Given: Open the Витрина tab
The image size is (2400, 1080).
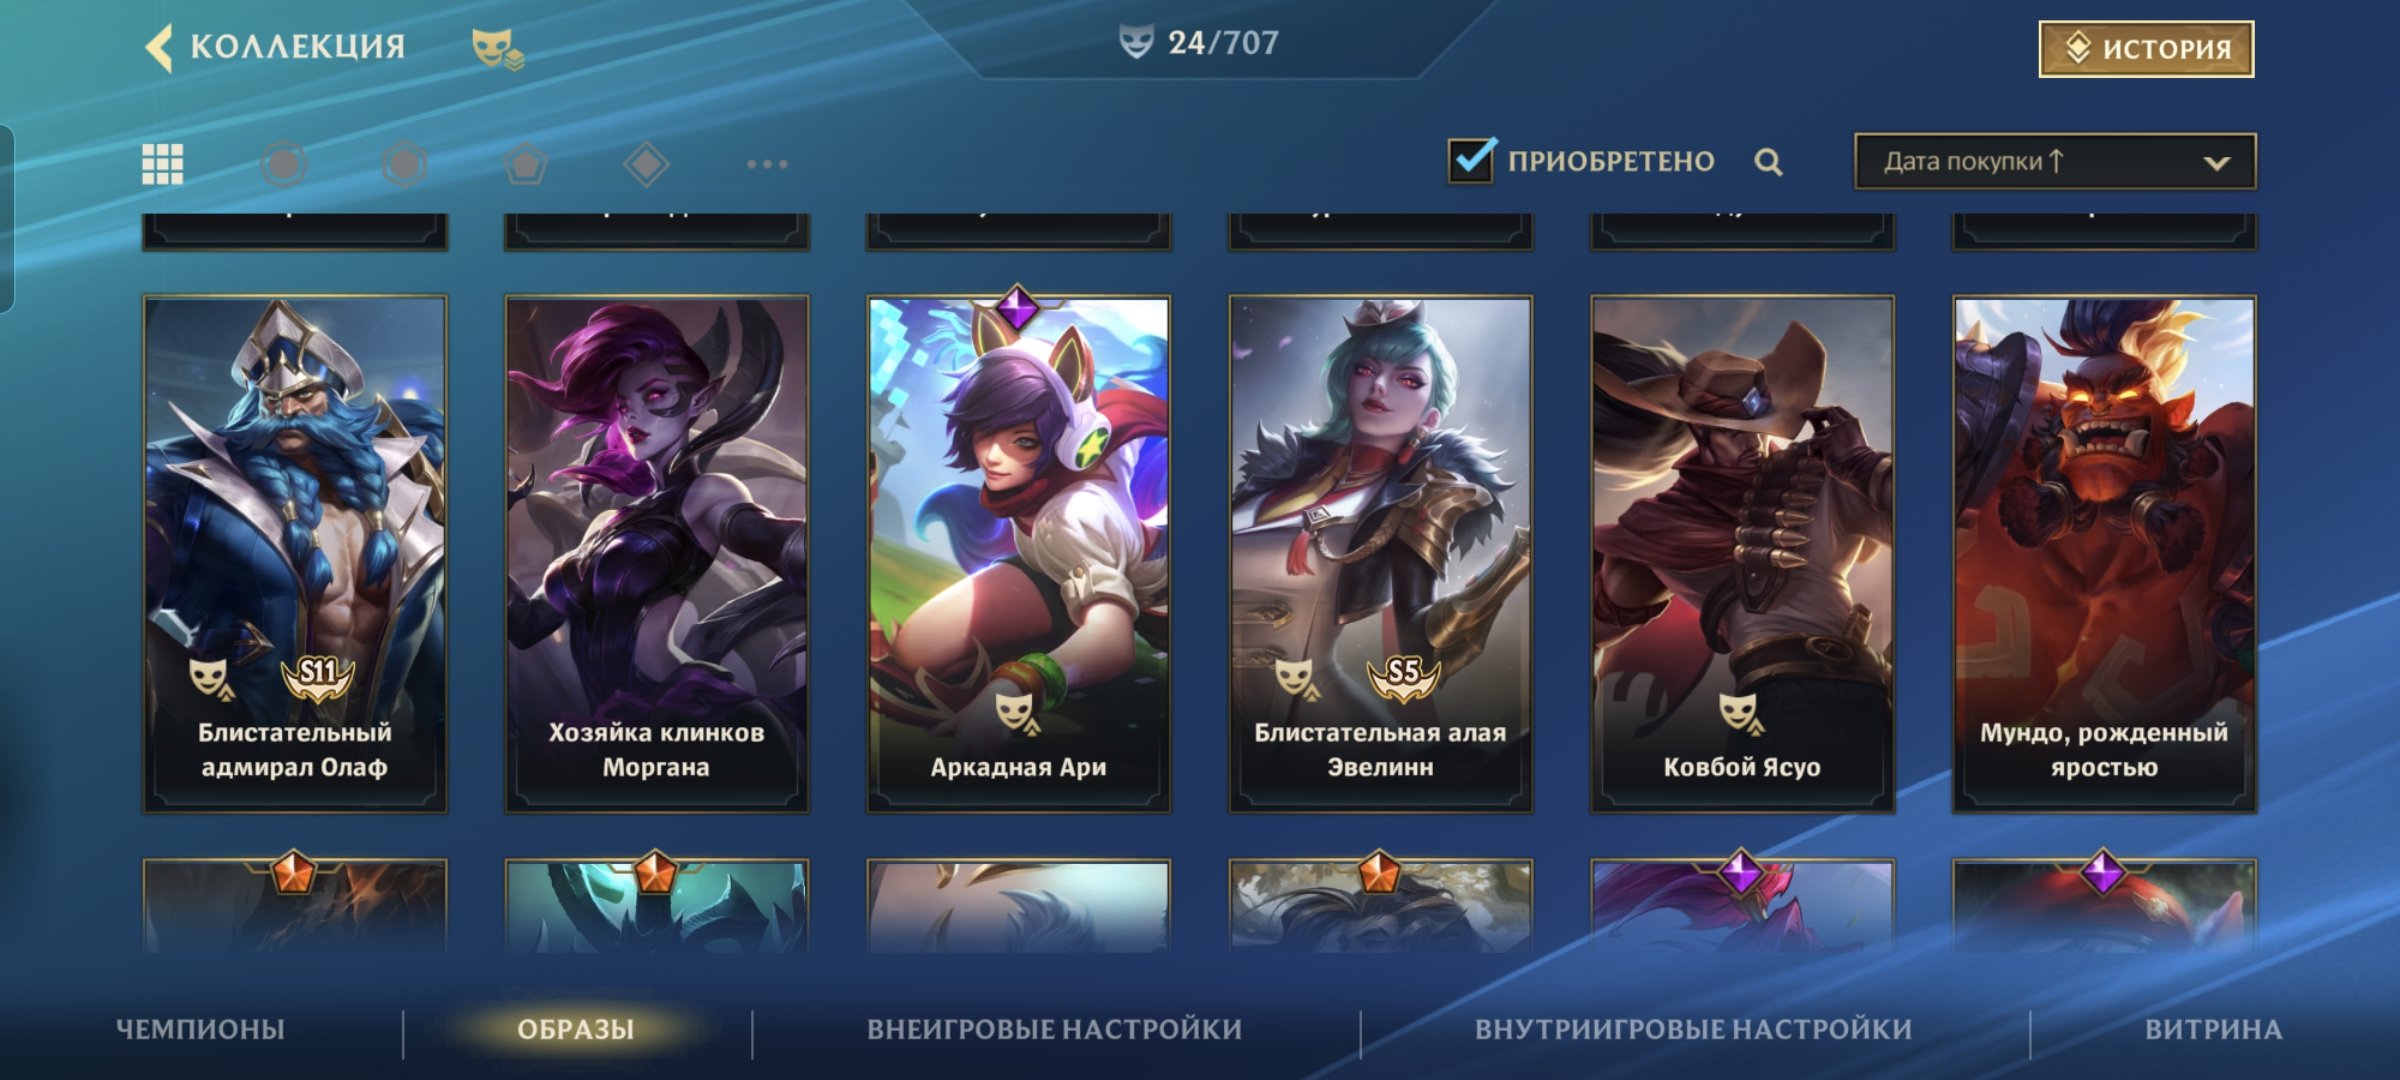Looking at the screenshot, I should point(2213,1029).
